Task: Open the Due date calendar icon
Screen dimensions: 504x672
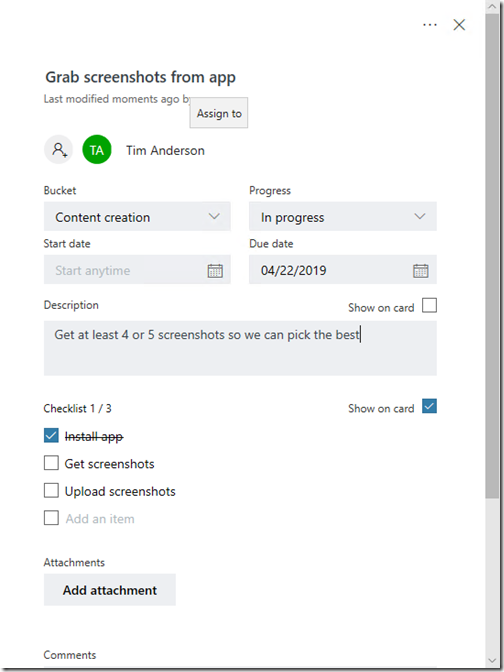Action: click(420, 270)
